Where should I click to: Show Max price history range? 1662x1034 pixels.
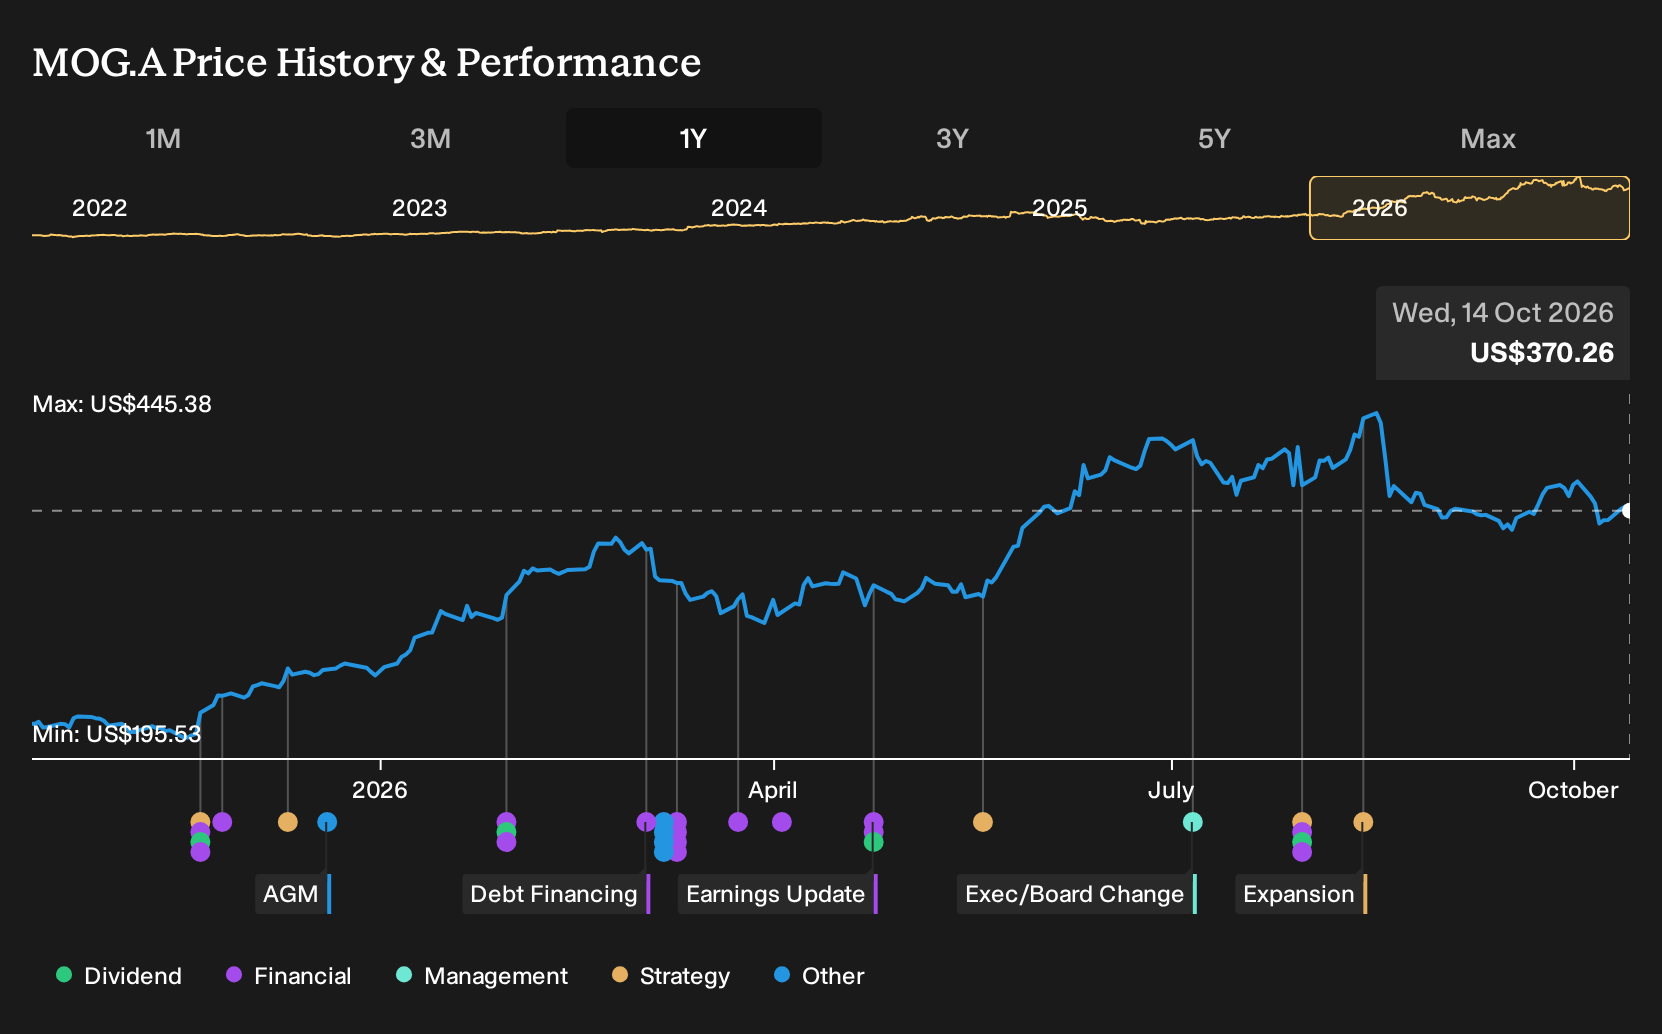[1488, 138]
